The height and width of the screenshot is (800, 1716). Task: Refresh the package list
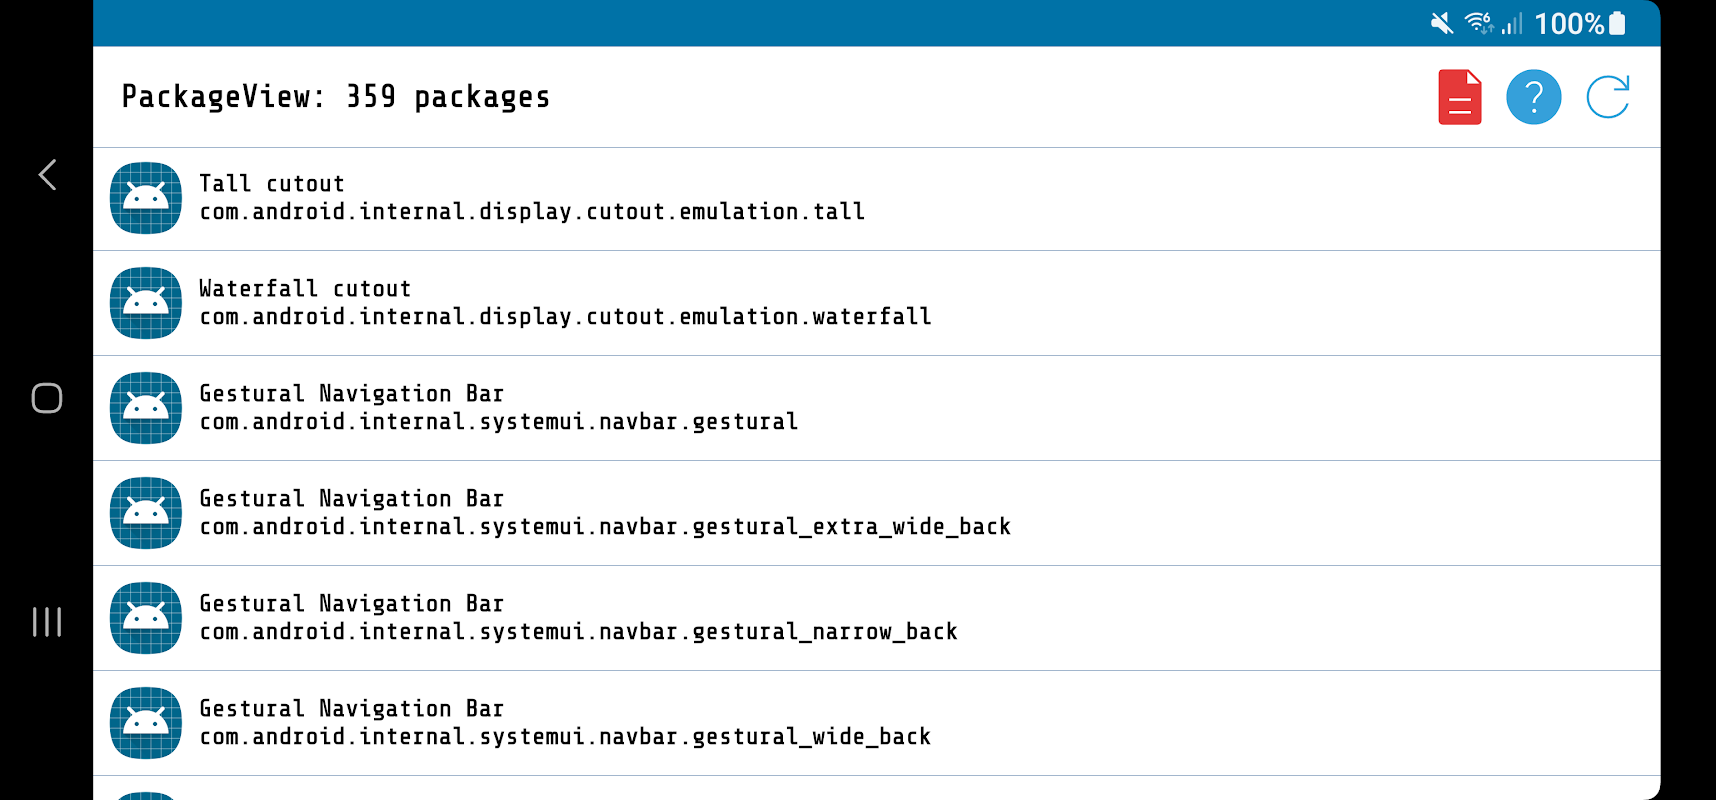tap(1608, 97)
